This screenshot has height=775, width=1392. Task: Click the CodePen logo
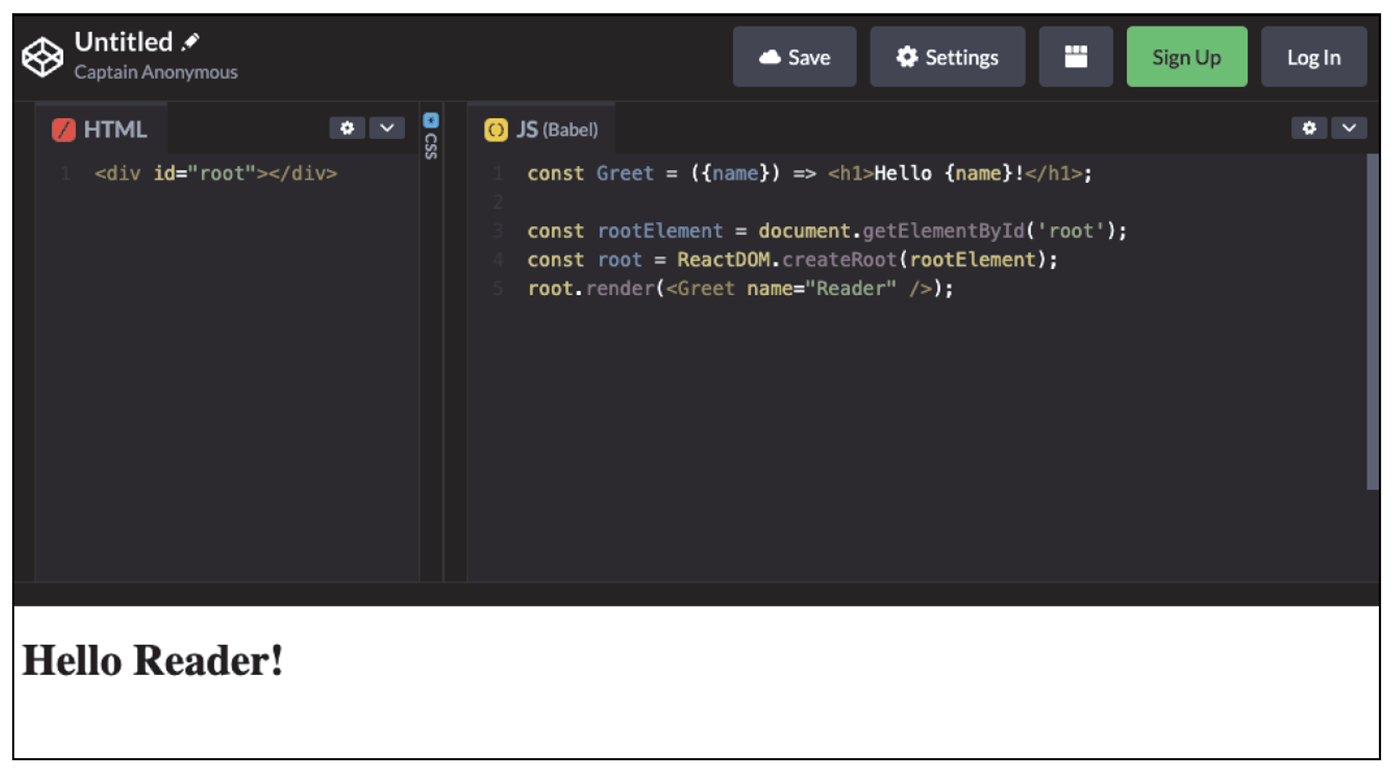[x=41, y=56]
